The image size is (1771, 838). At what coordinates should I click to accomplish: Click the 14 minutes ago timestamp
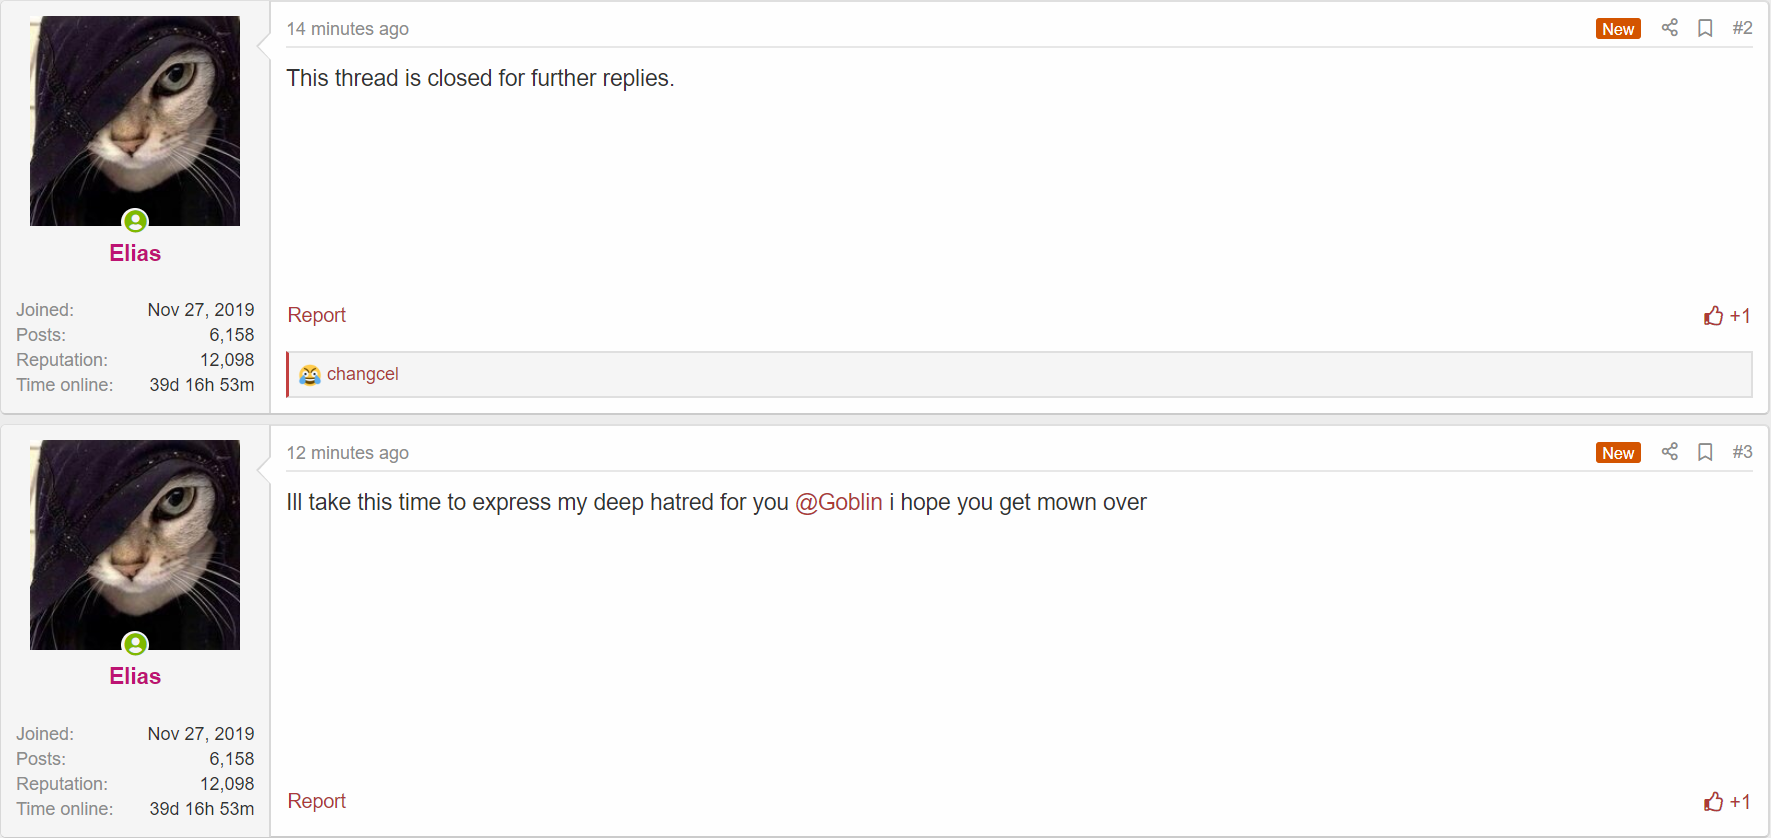(x=348, y=29)
